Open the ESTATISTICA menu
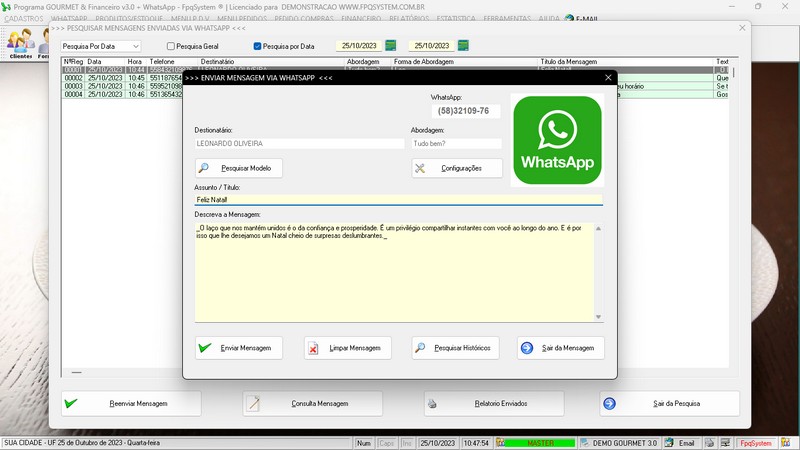Viewport: 800px width, 450px height. (x=456, y=18)
